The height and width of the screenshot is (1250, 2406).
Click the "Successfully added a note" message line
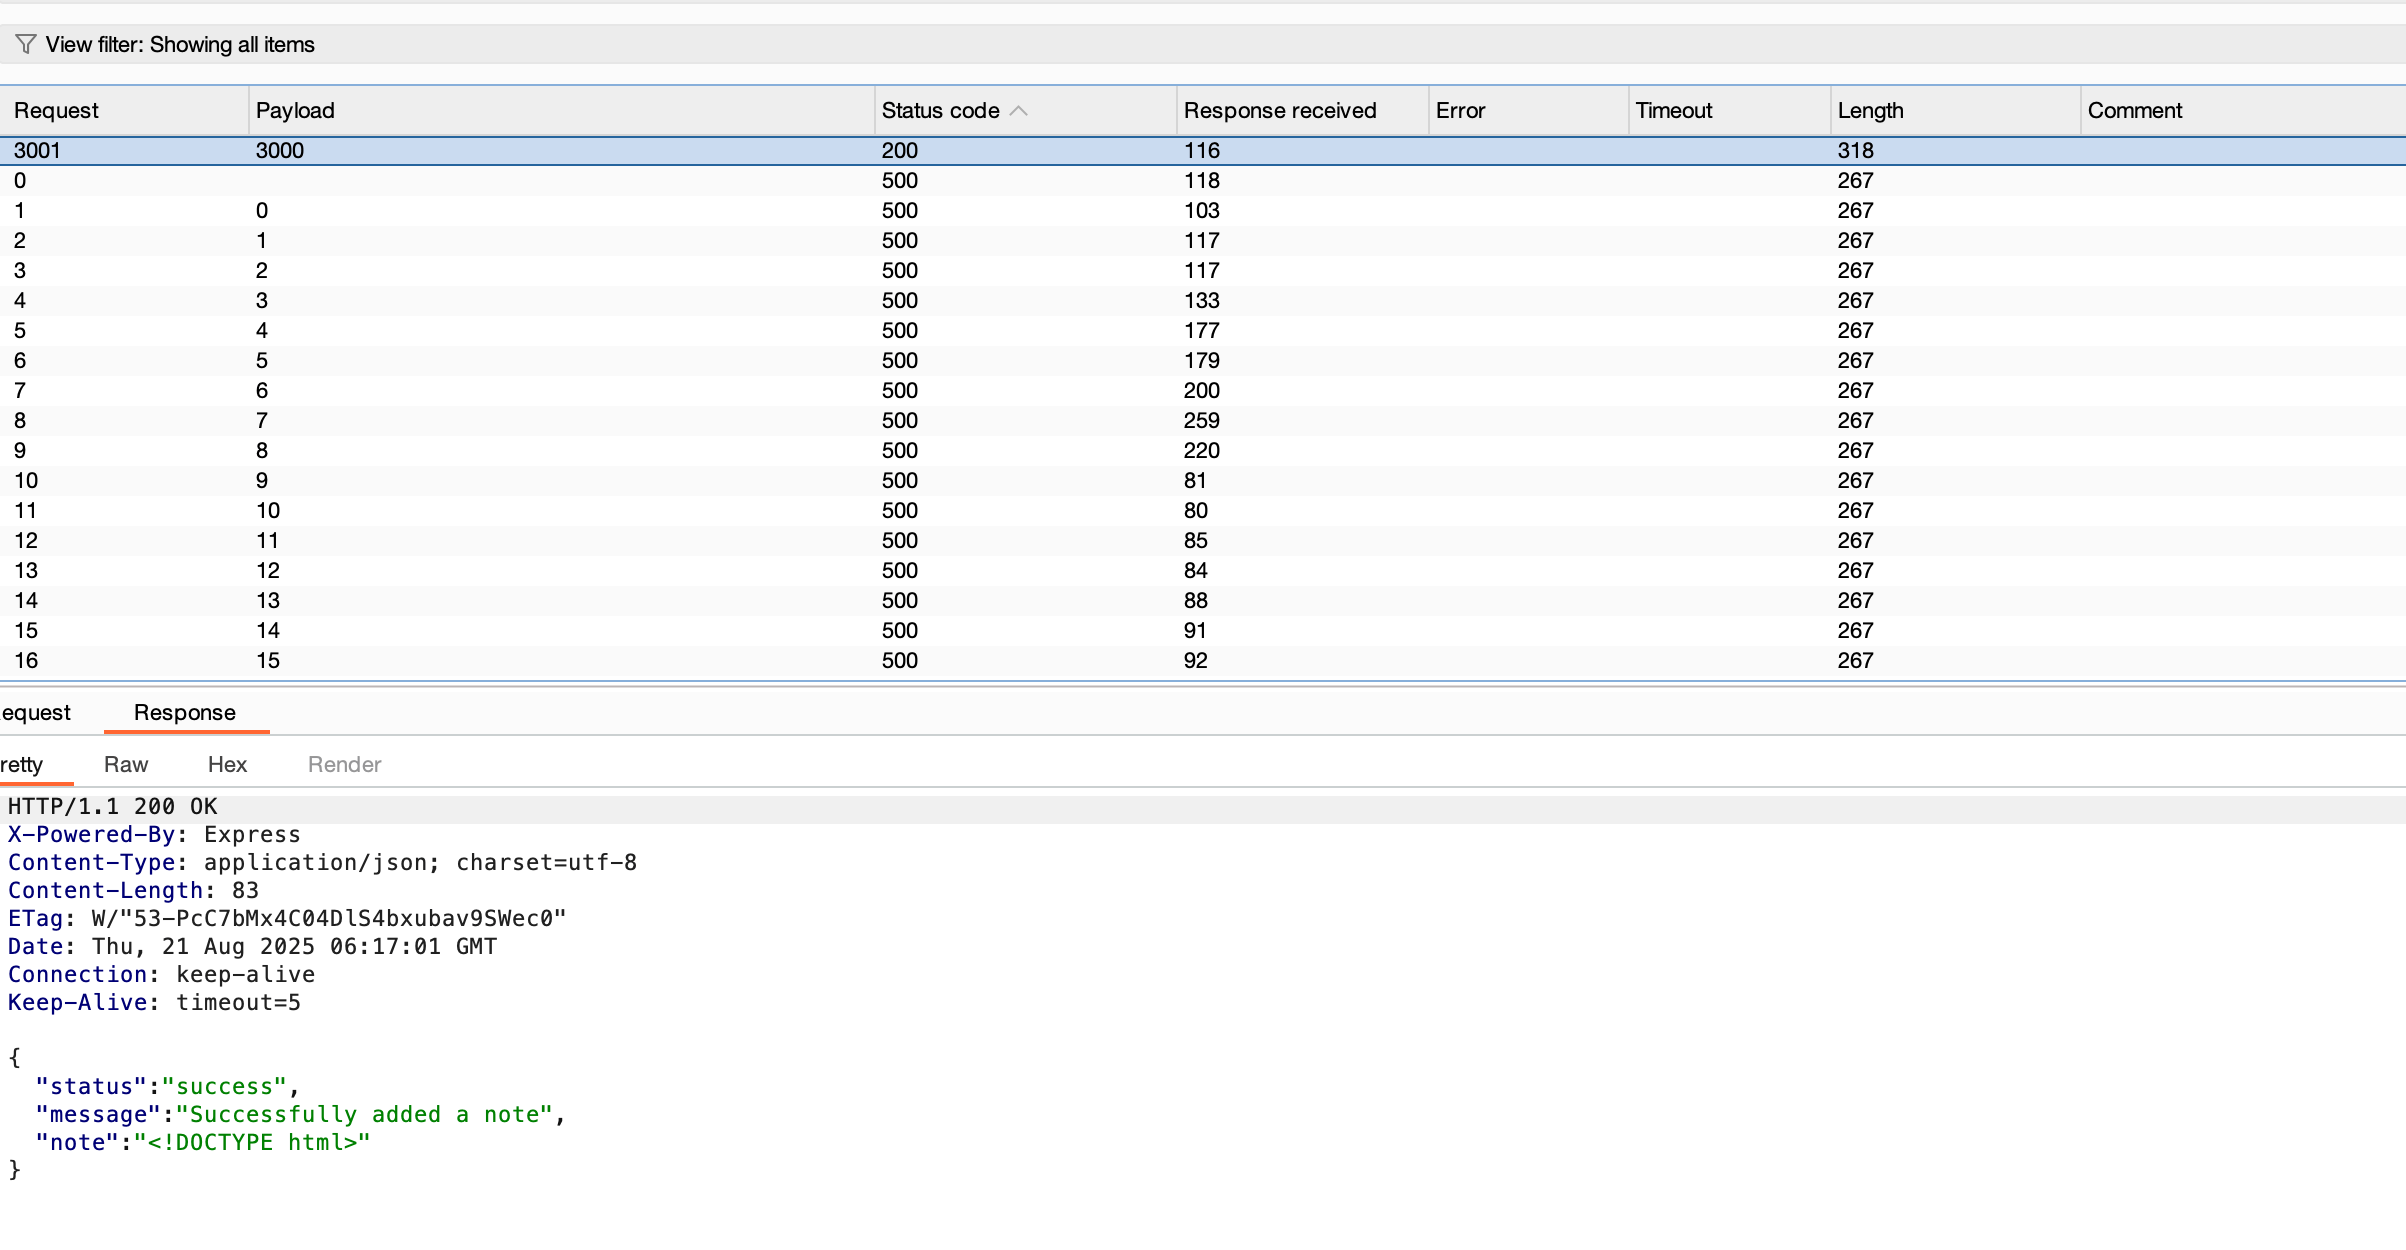click(x=301, y=1114)
